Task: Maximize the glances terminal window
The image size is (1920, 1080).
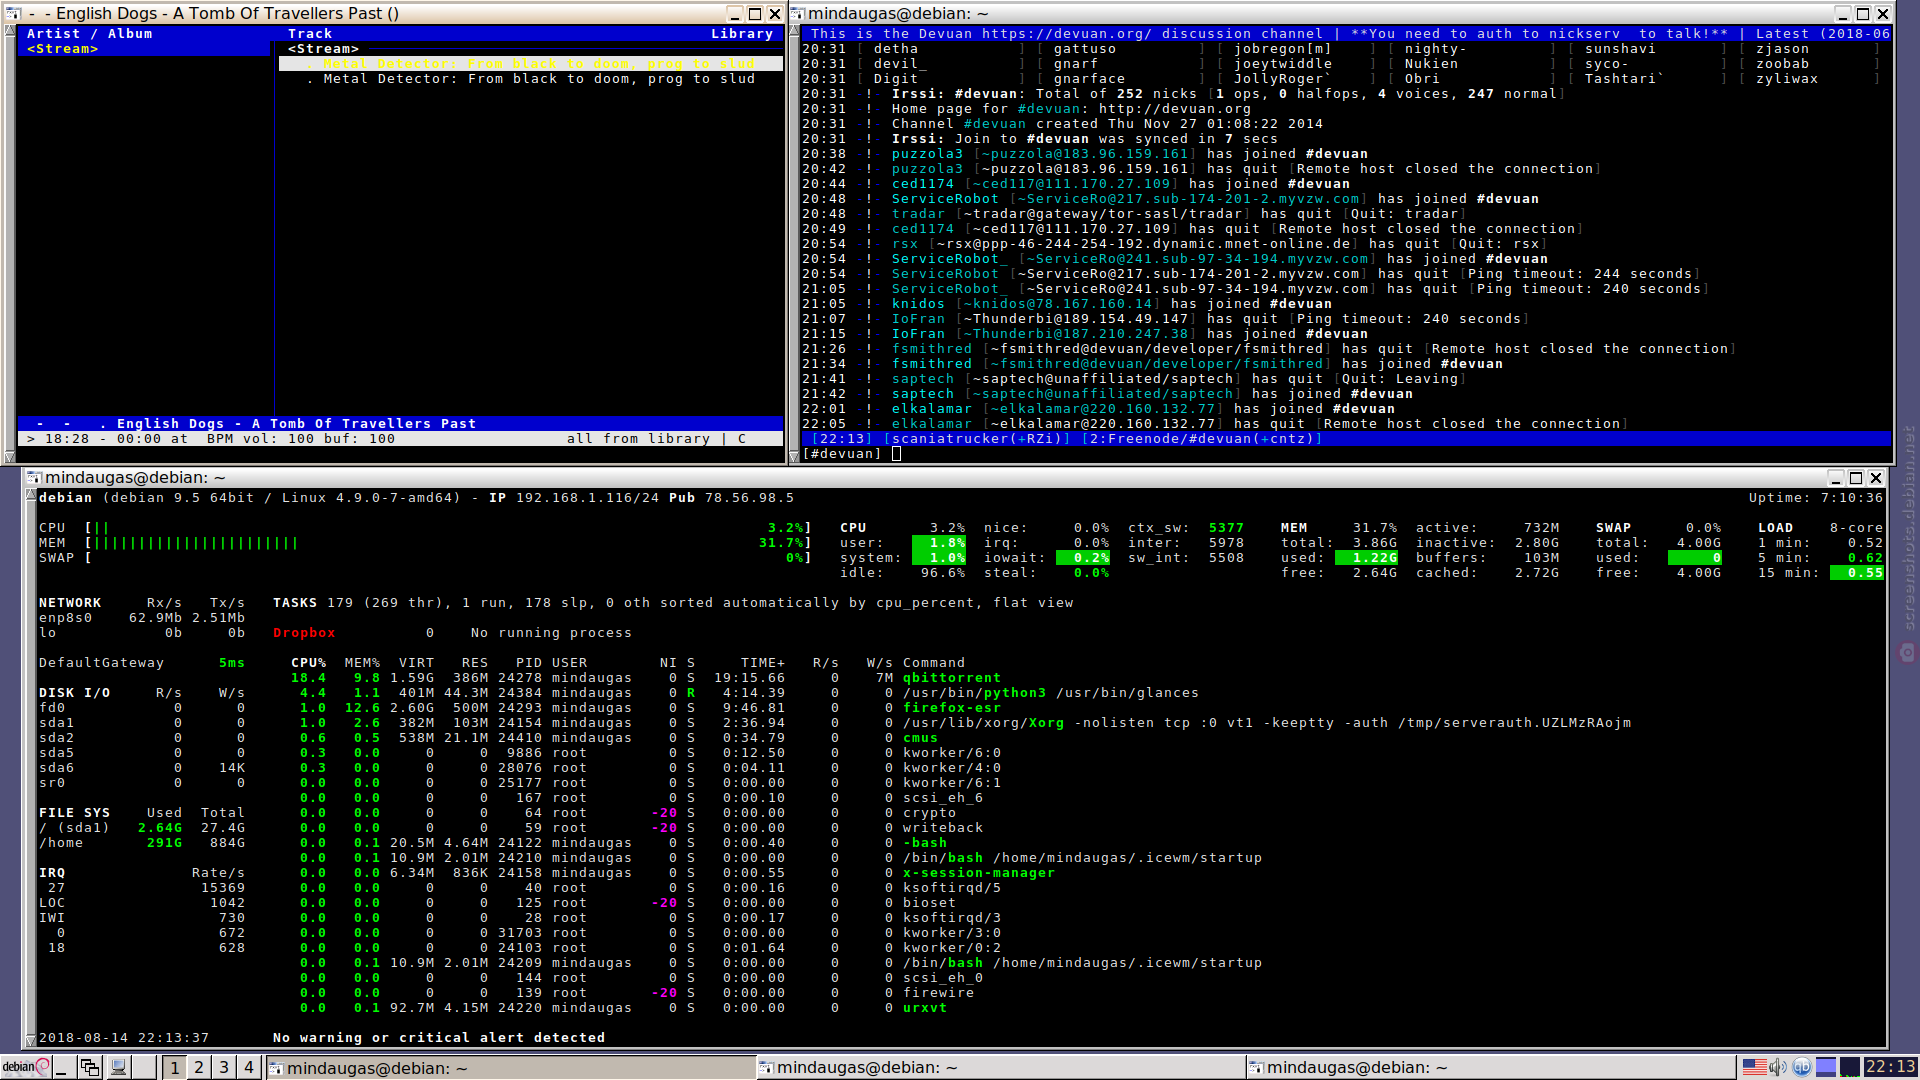Action: click(x=1856, y=477)
